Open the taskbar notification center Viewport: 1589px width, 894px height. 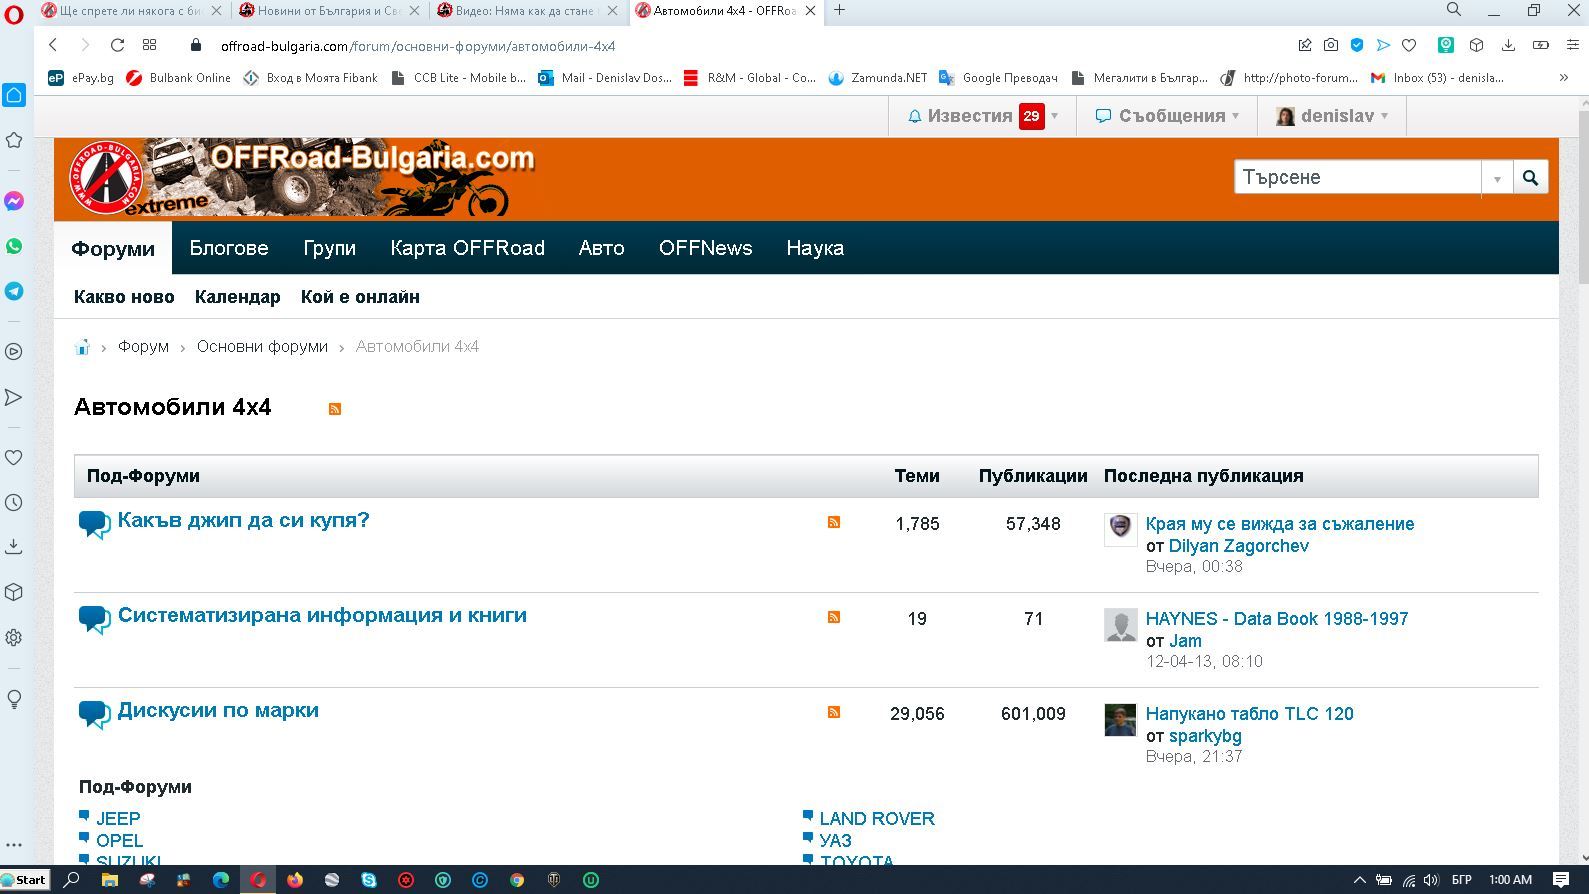[x=1561, y=880]
